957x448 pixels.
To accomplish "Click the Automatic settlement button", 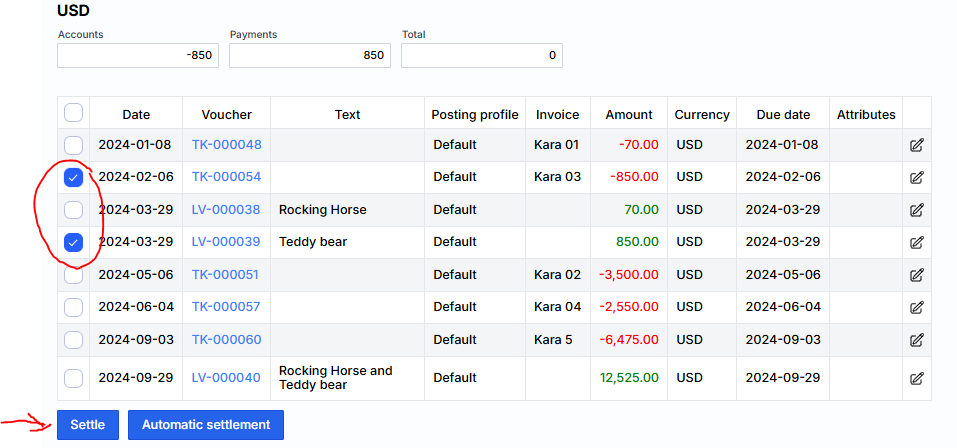I will pyautogui.click(x=205, y=425).
